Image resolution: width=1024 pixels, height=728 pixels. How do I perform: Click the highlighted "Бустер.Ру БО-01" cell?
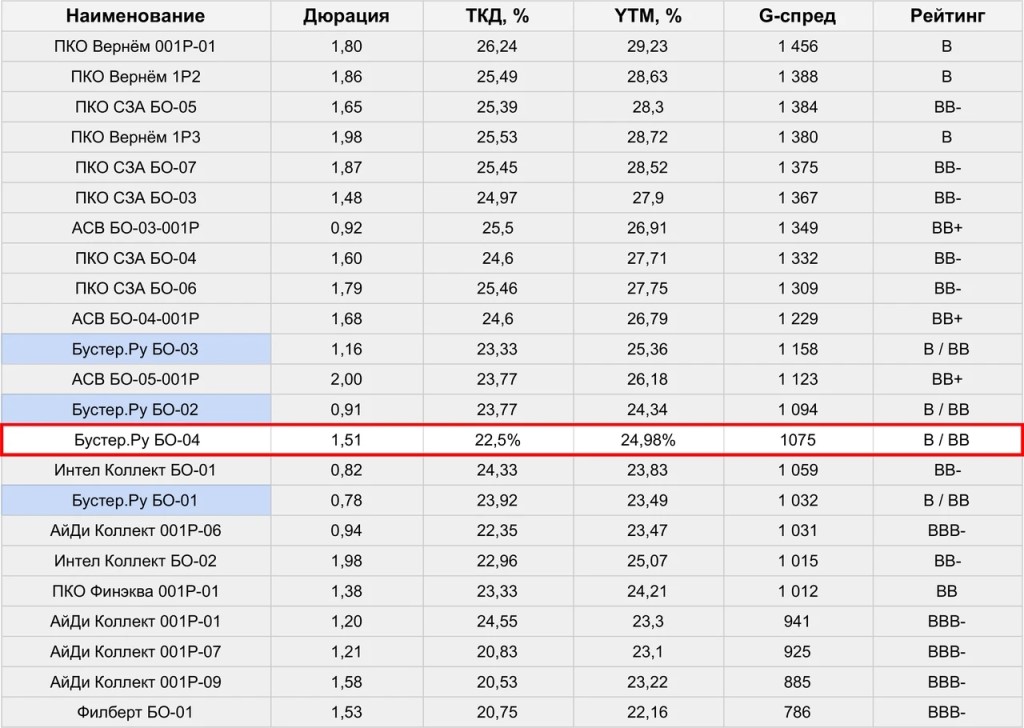tap(135, 500)
